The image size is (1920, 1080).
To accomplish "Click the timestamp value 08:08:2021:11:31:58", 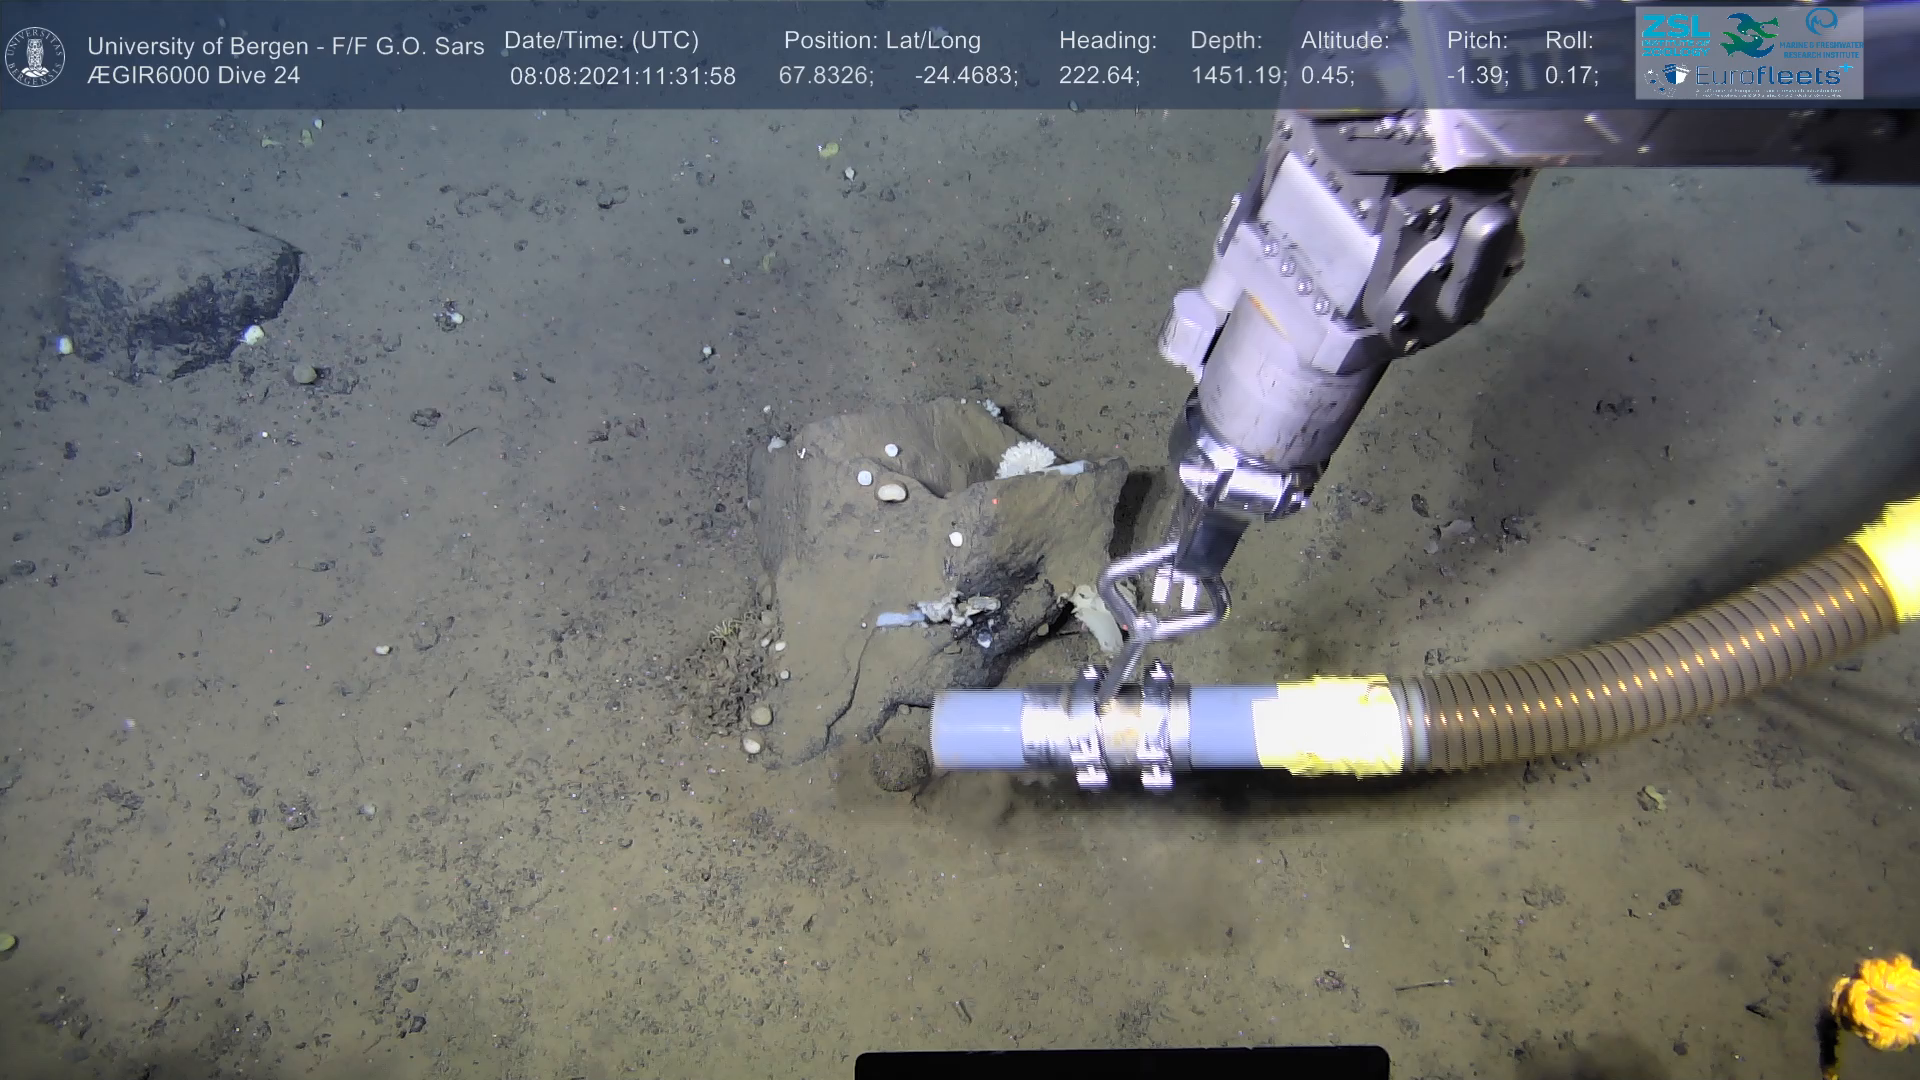I will click(622, 76).
